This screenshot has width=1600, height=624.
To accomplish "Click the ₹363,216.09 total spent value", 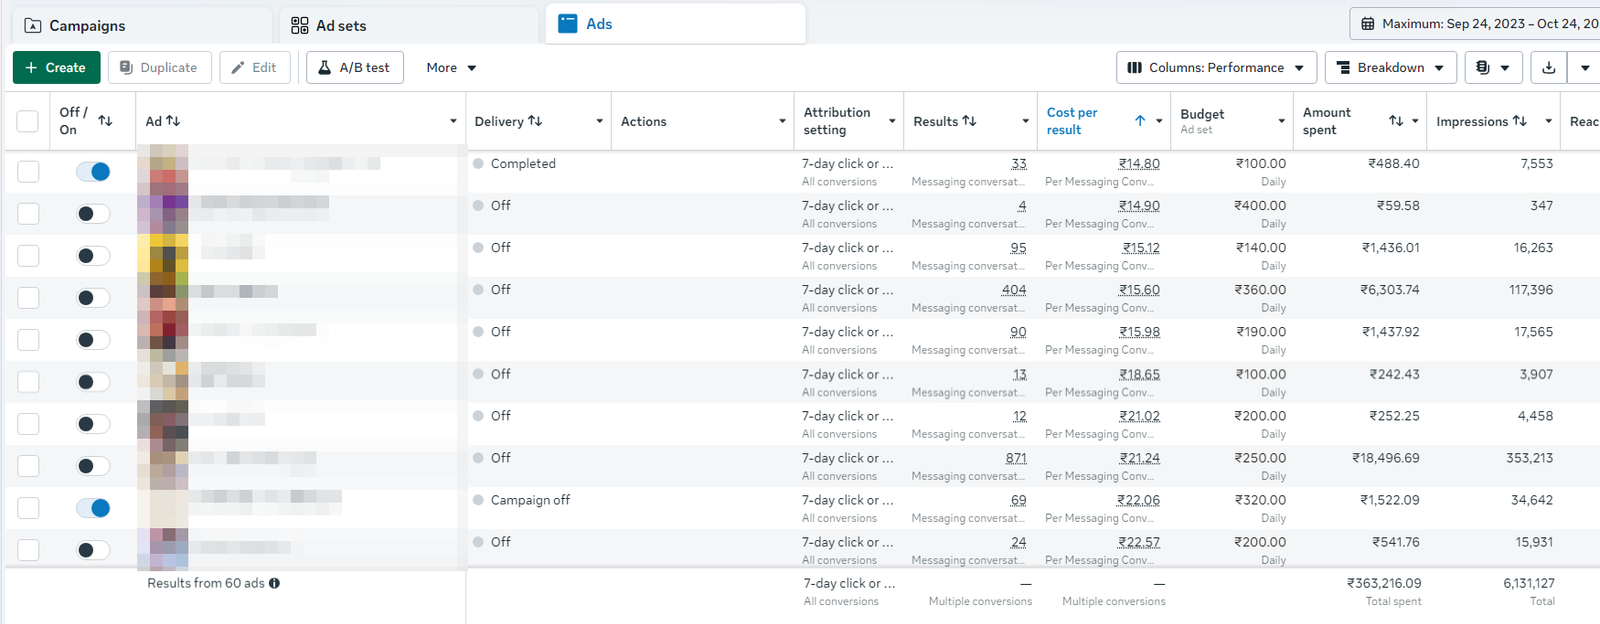I will tap(1384, 583).
